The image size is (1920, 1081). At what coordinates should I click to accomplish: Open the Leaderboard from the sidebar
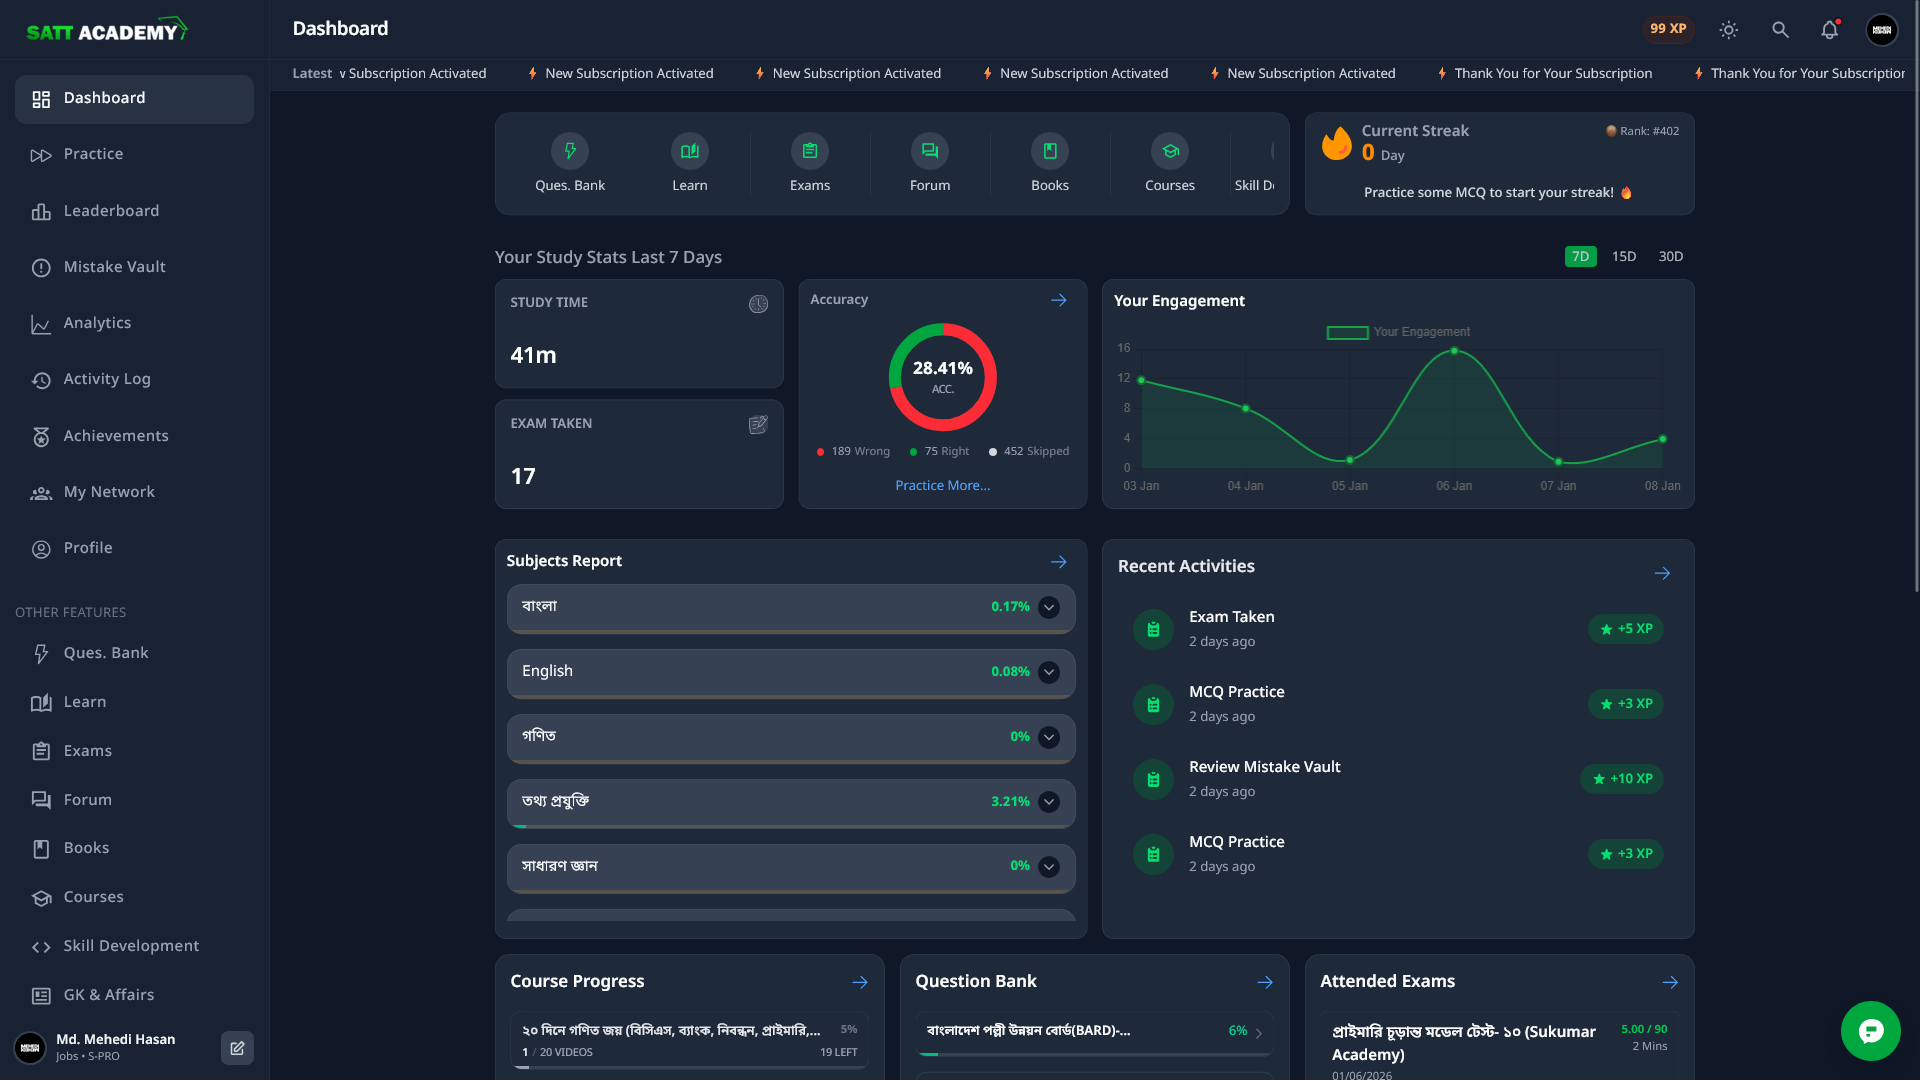pos(111,211)
